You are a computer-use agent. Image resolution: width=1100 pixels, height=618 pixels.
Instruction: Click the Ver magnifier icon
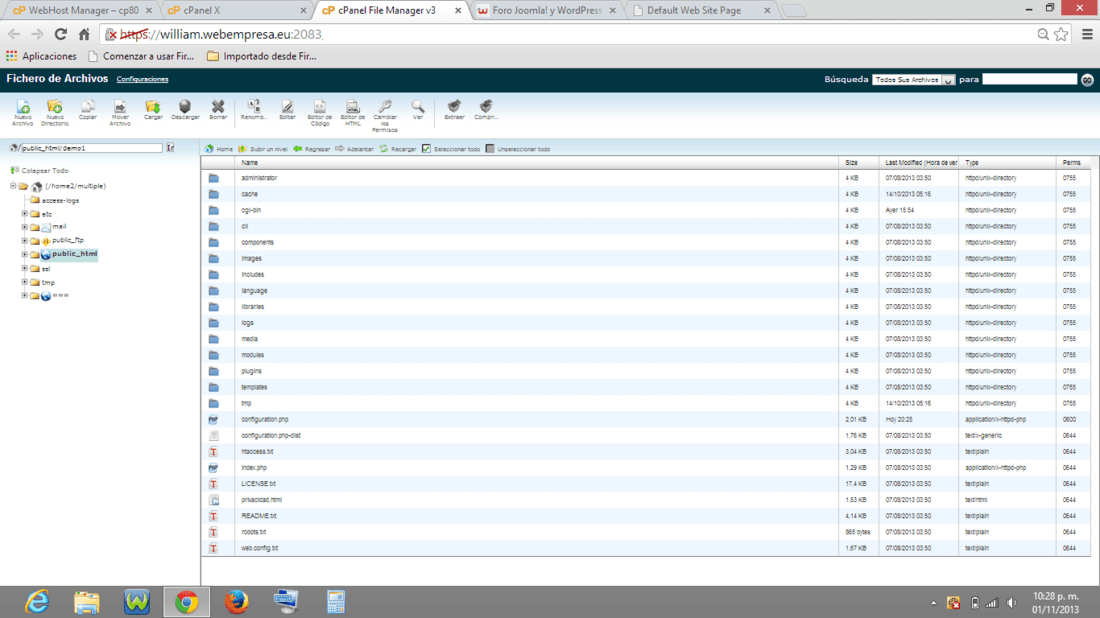(418, 109)
